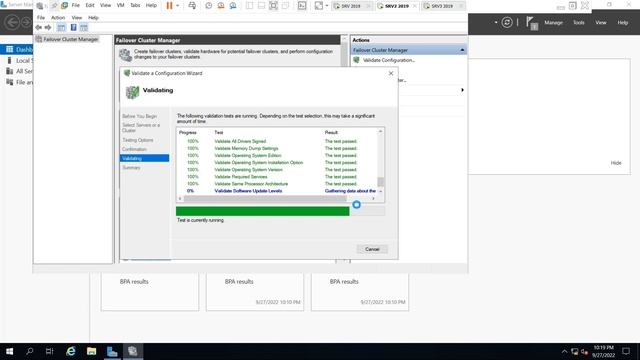Toggle the VMware thumbnail bar icon

click(x=261, y=6)
